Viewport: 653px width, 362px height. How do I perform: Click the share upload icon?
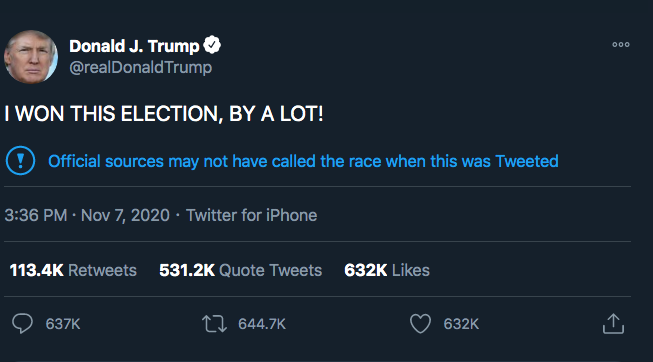pyautogui.click(x=613, y=324)
